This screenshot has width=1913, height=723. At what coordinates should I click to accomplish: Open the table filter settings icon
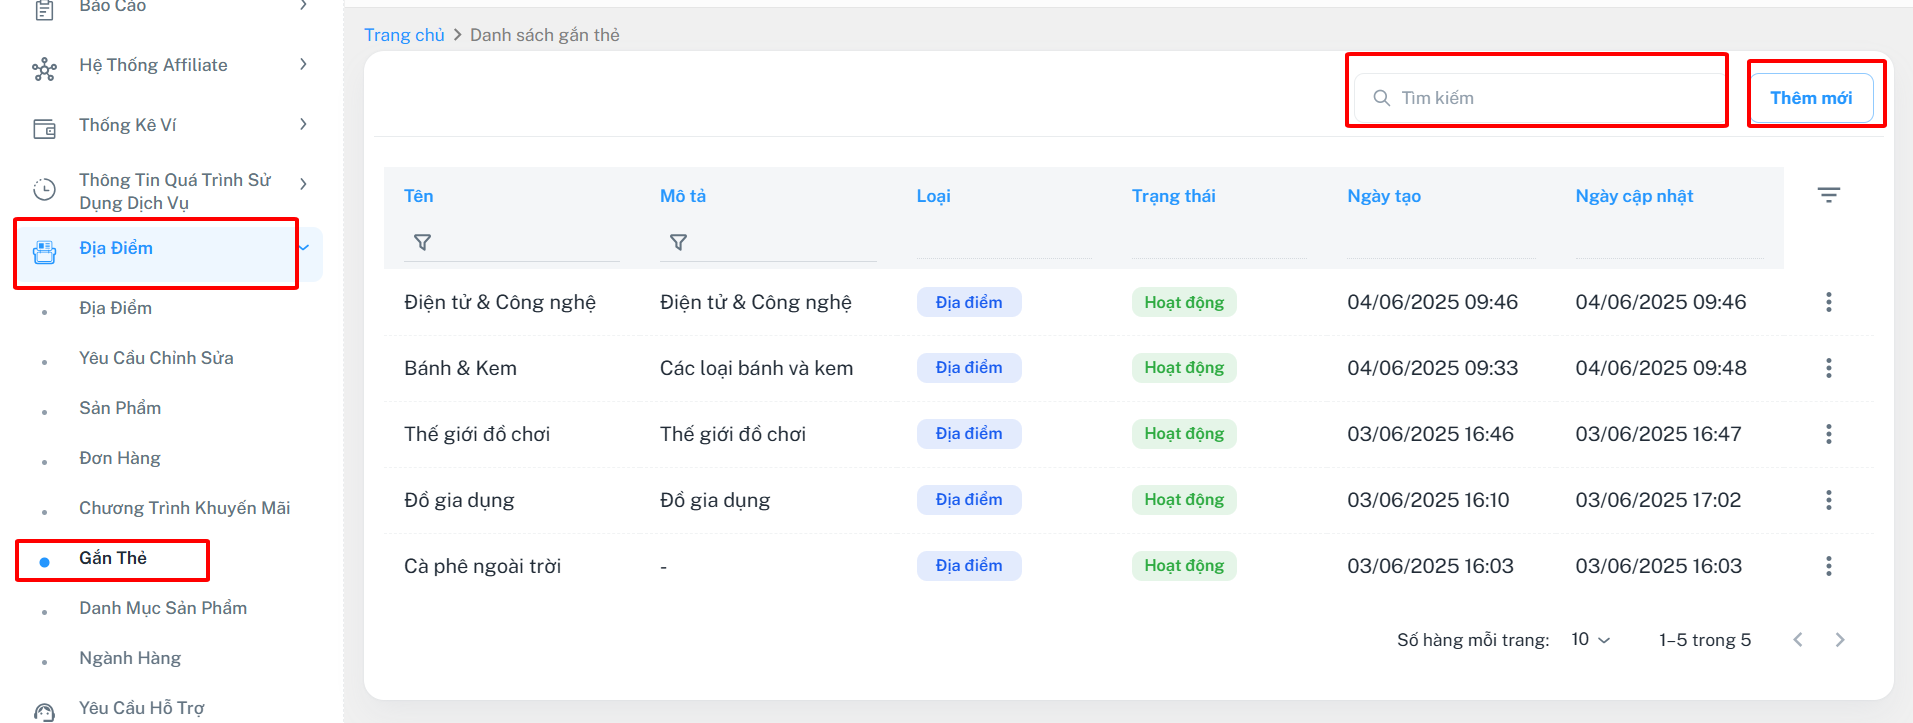tap(1828, 195)
